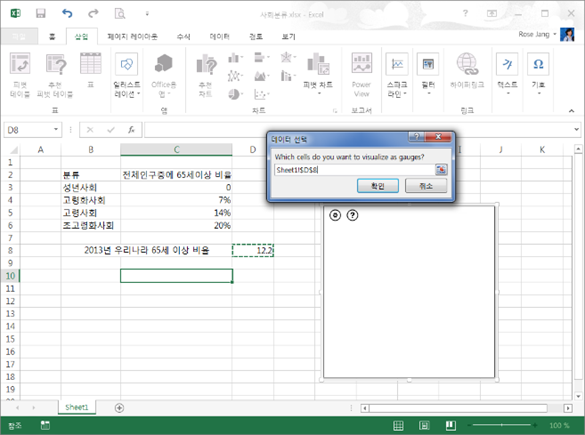Click the cell range input in dialog

[354, 170]
